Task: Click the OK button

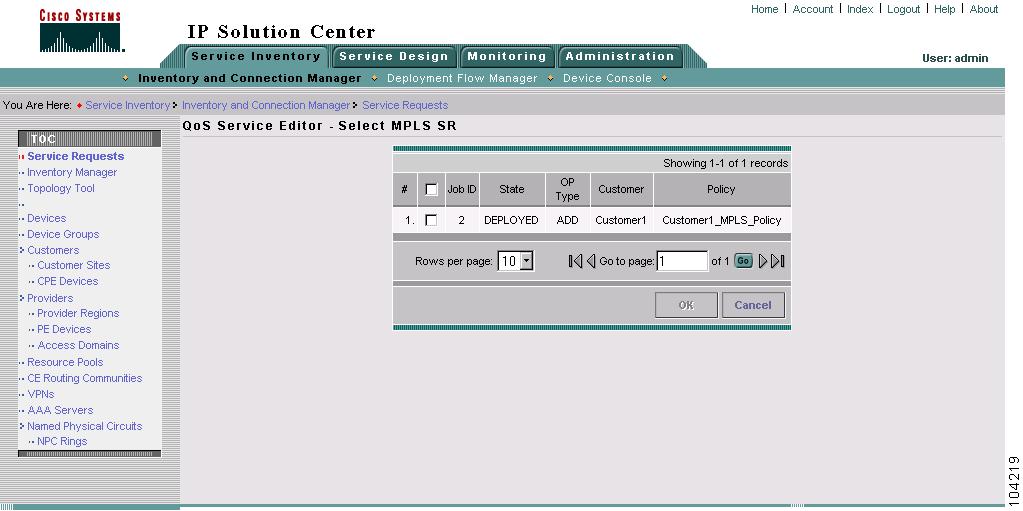Action: (686, 305)
